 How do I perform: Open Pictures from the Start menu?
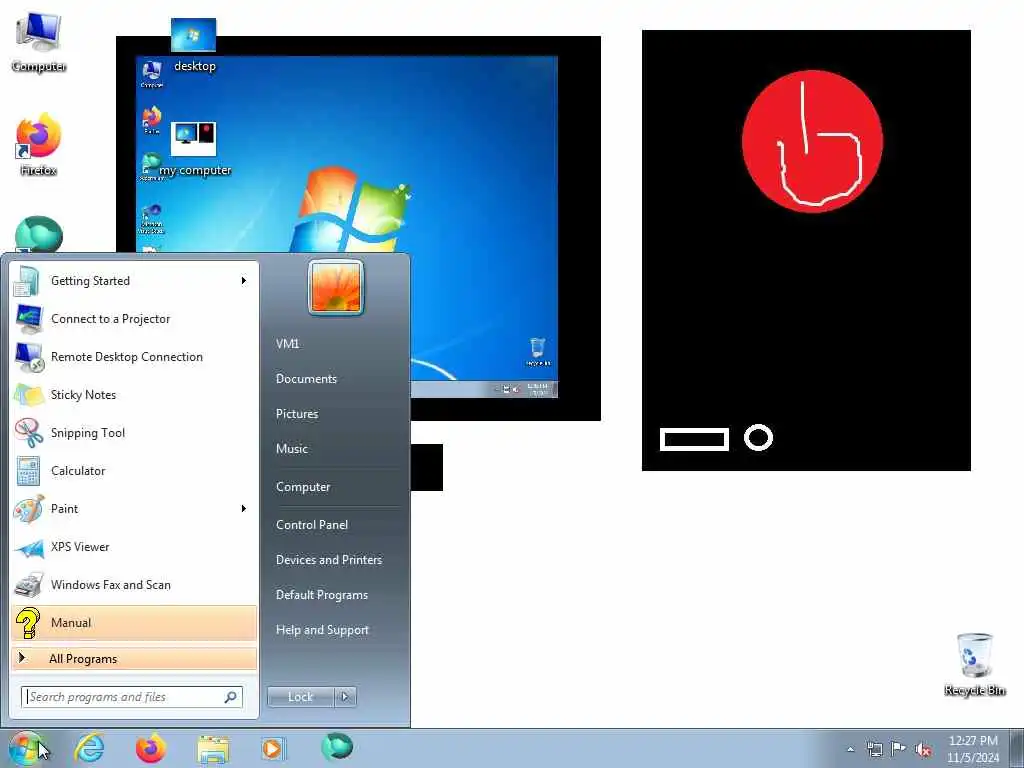297,414
